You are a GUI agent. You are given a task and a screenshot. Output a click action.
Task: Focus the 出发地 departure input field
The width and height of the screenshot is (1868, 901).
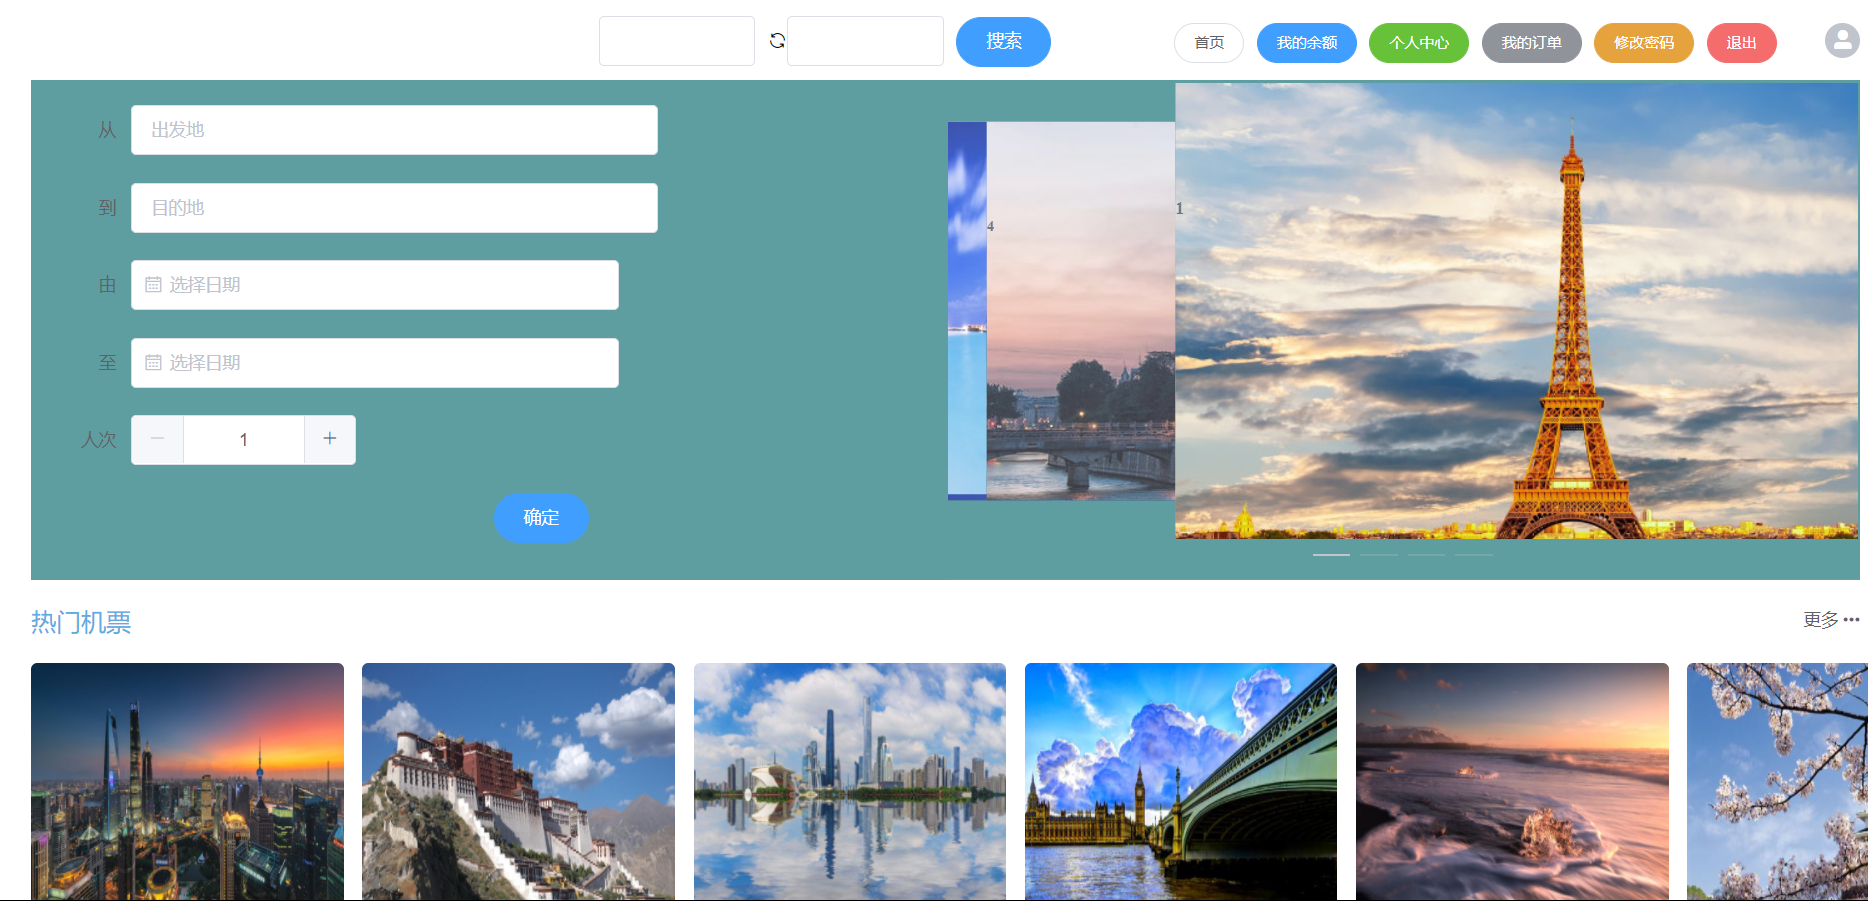pos(394,130)
